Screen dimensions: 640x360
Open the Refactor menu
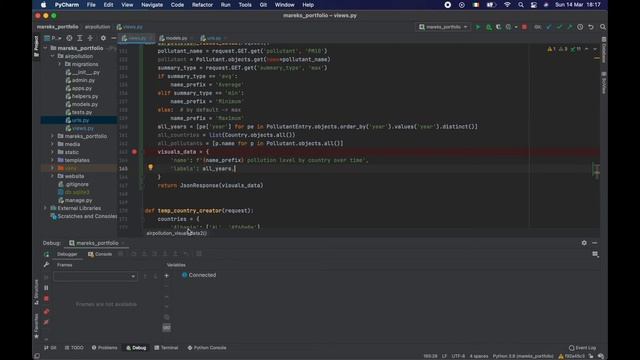[x=202, y=5]
